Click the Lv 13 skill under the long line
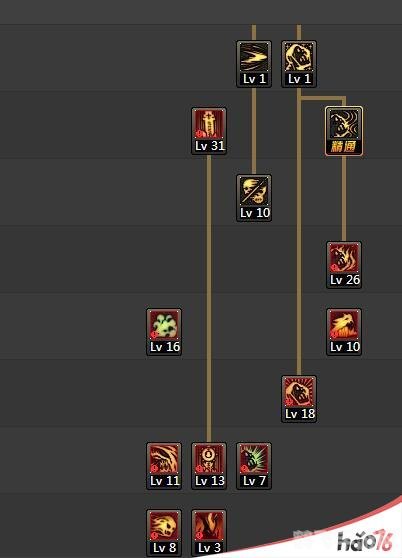The image size is (402, 558). point(209,466)
